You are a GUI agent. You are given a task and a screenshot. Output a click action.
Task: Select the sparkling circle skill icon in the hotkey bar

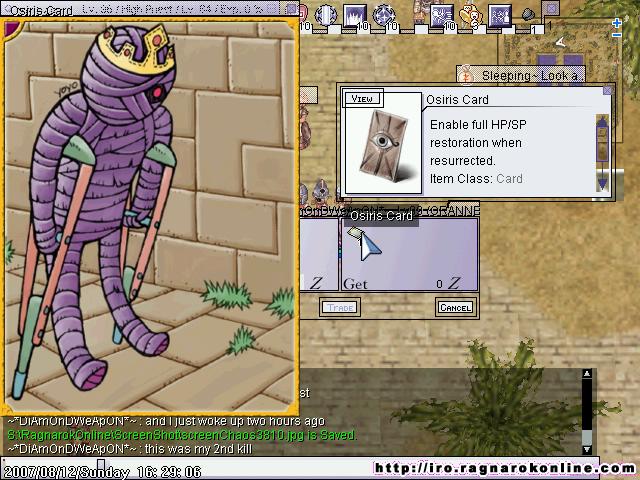click(x=384, y=16)
